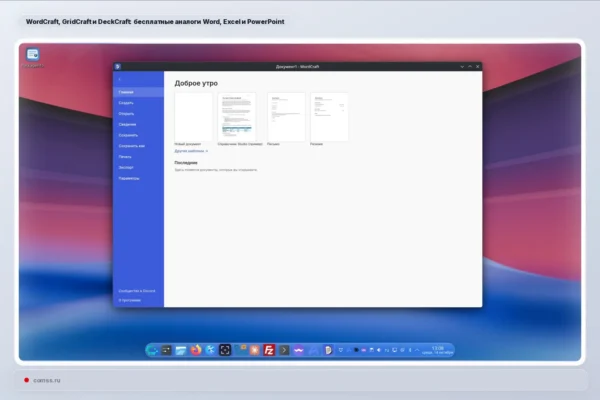
Task: Open the Справочник Studio template thumbnail
Action: point(237,117)
